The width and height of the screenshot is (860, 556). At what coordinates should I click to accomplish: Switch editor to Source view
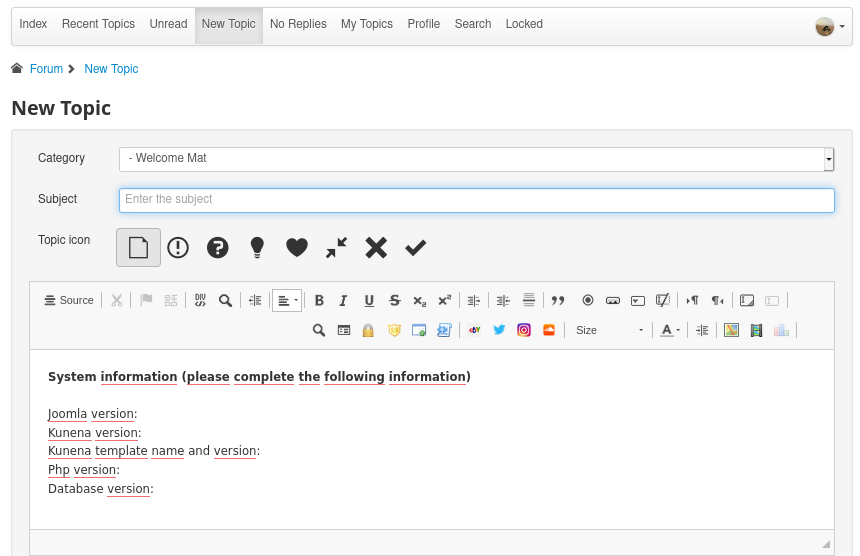(69, 300)
